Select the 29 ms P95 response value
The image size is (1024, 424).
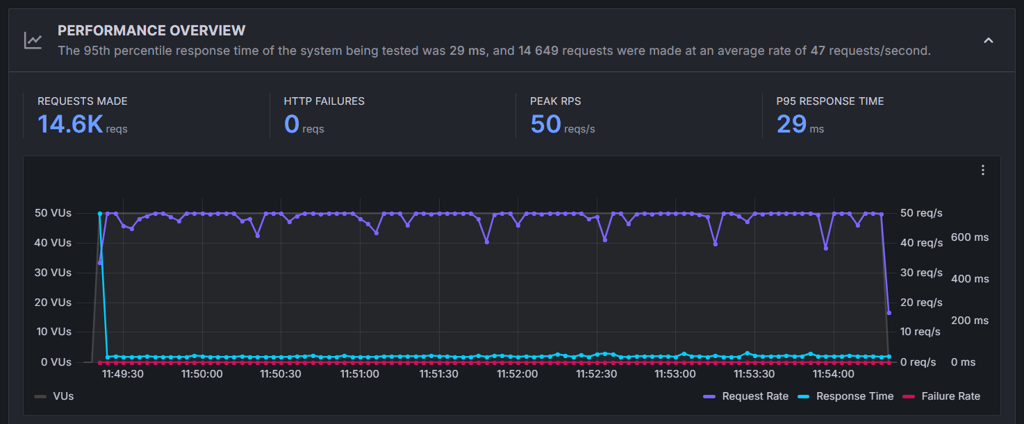(x=800, y=124)
